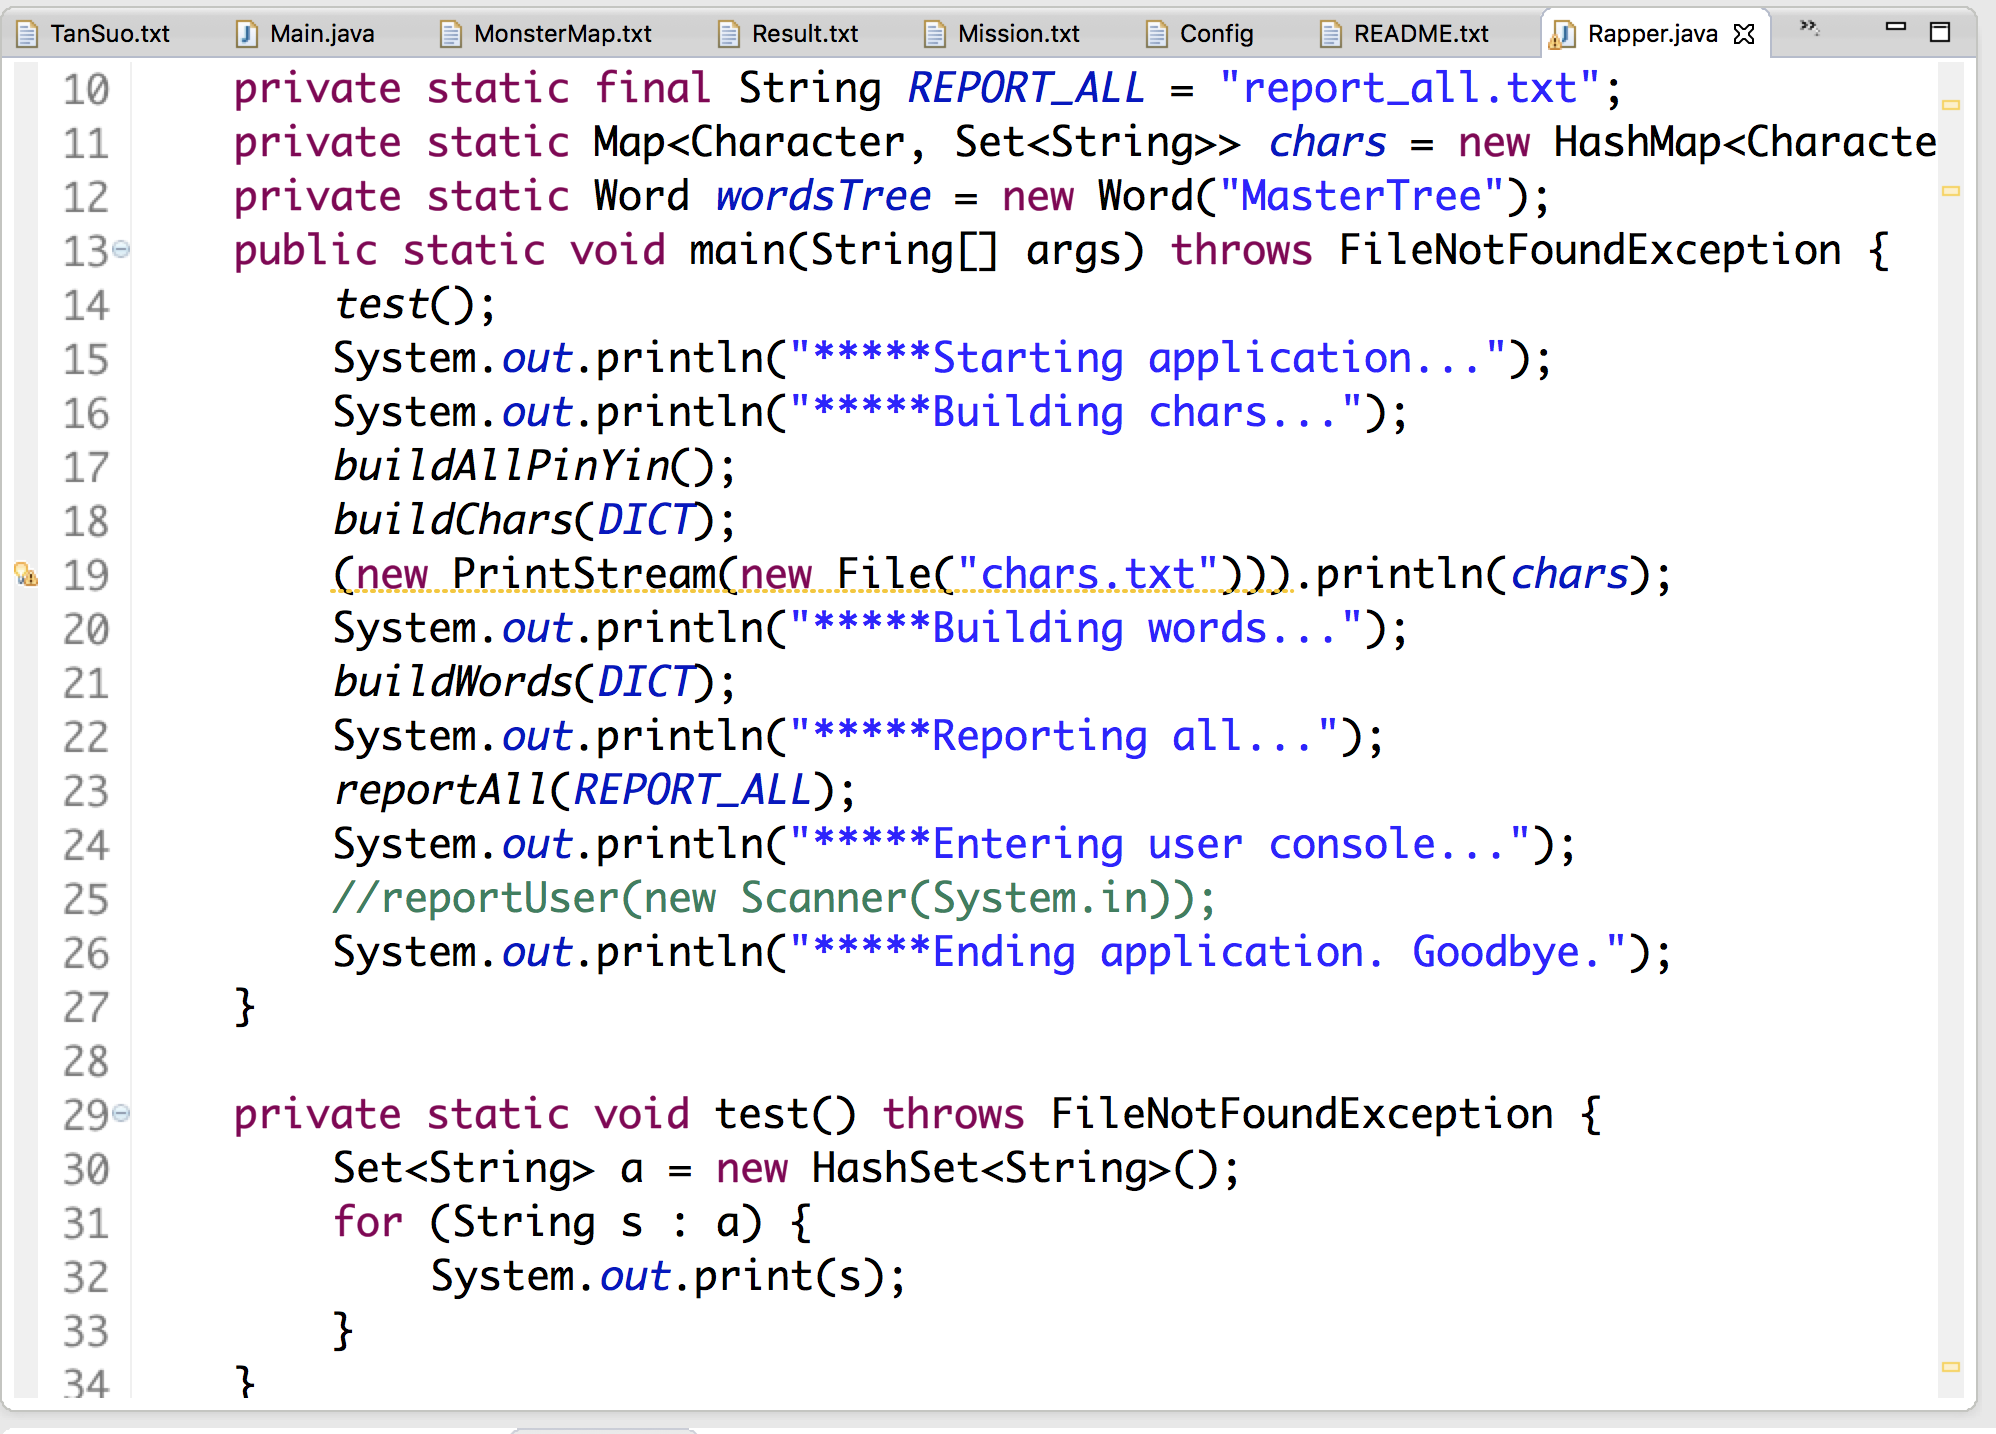Click the "Ending application. Goodbye." string
Image resolution: width=1996 pixels, height=1434 pixels.
point(1209,952)
